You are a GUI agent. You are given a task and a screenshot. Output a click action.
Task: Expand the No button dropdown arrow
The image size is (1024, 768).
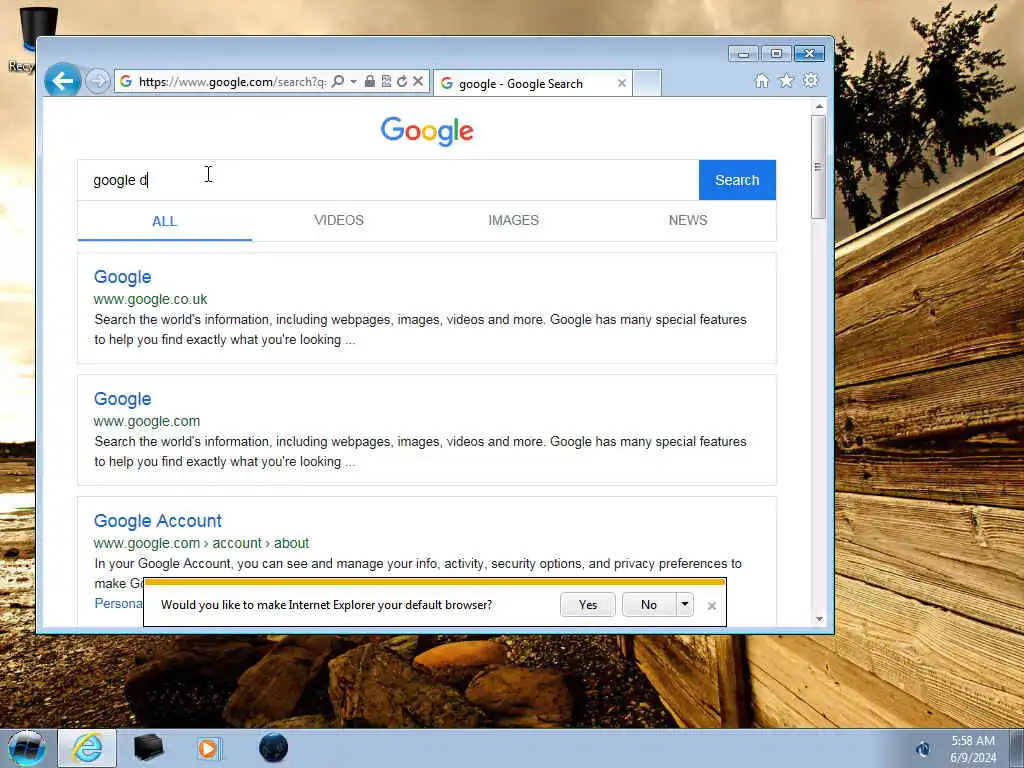(x=684, y=605)
